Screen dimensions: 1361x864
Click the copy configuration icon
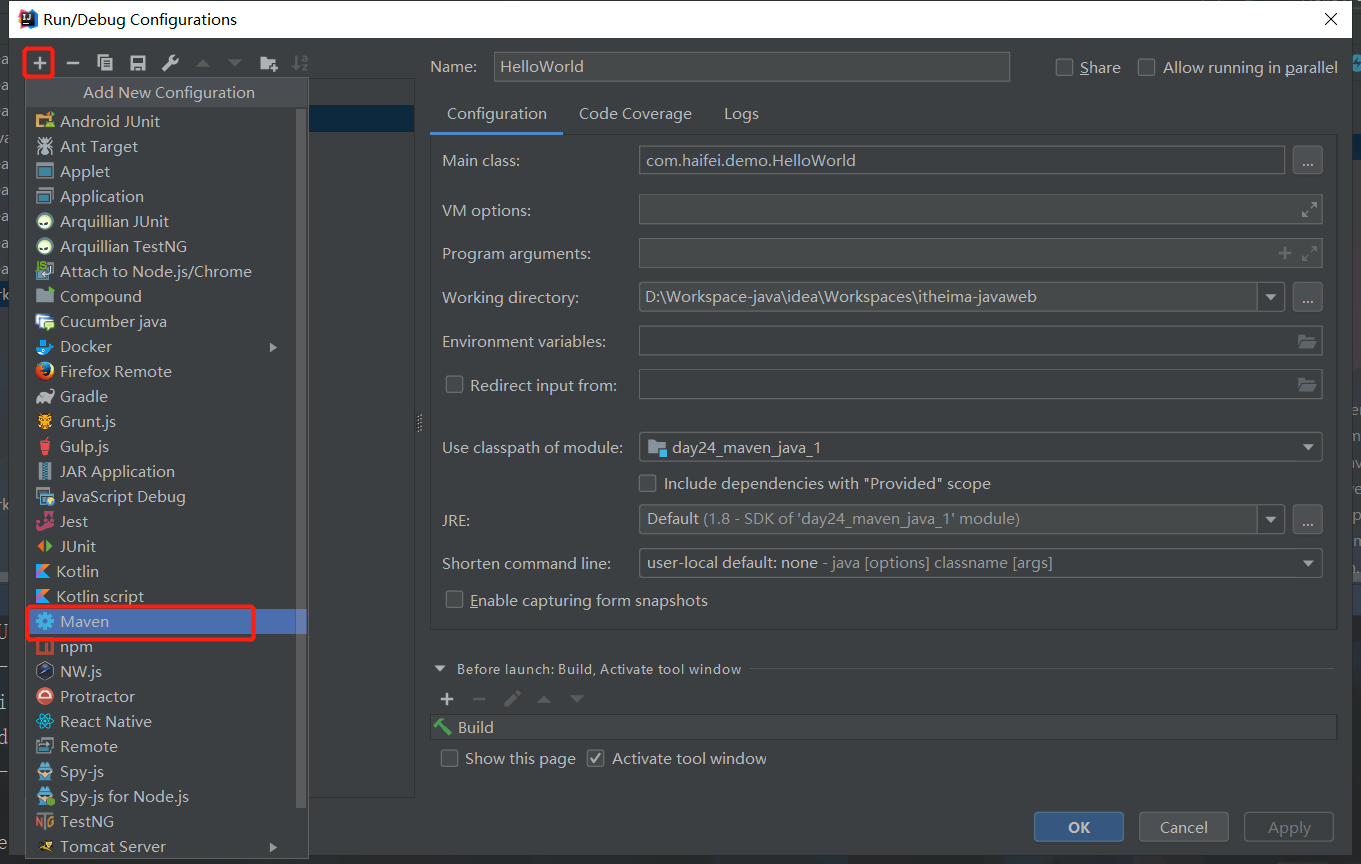tap(105, 63)
